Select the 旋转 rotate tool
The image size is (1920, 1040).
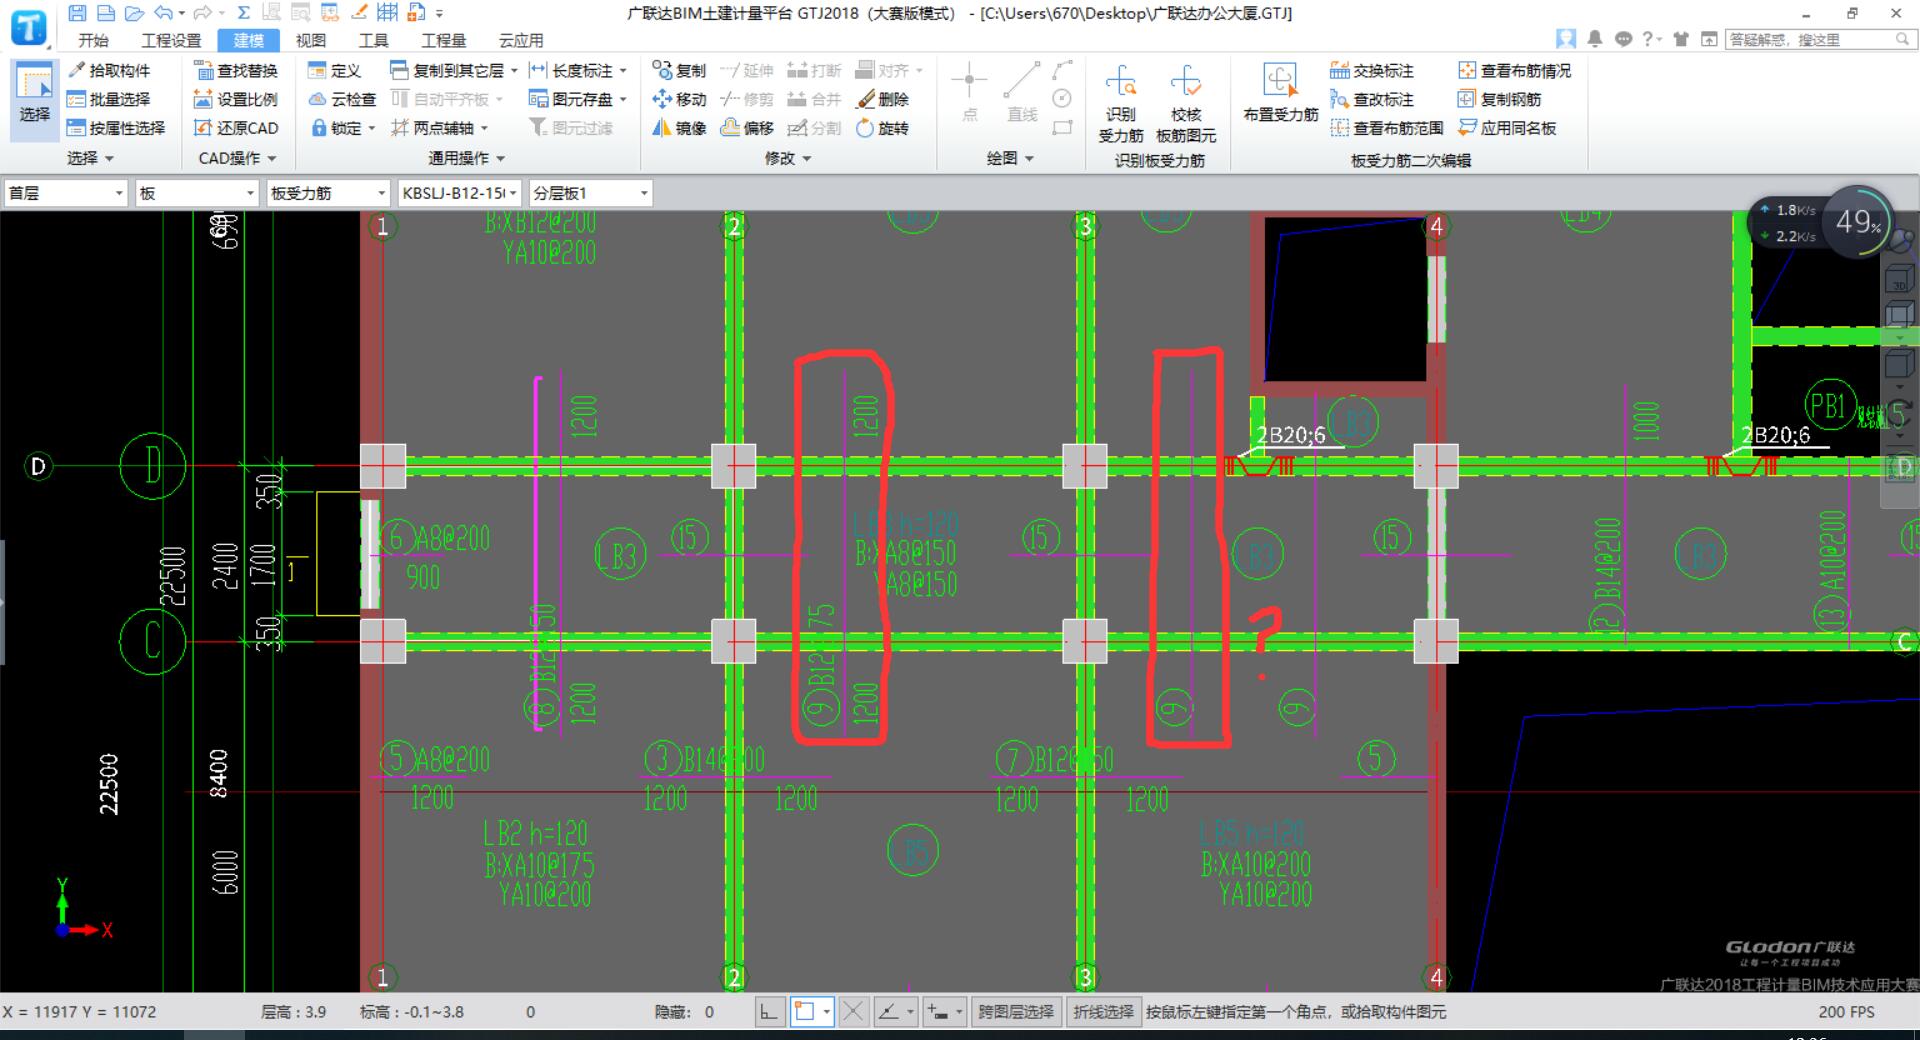point(882,128)
